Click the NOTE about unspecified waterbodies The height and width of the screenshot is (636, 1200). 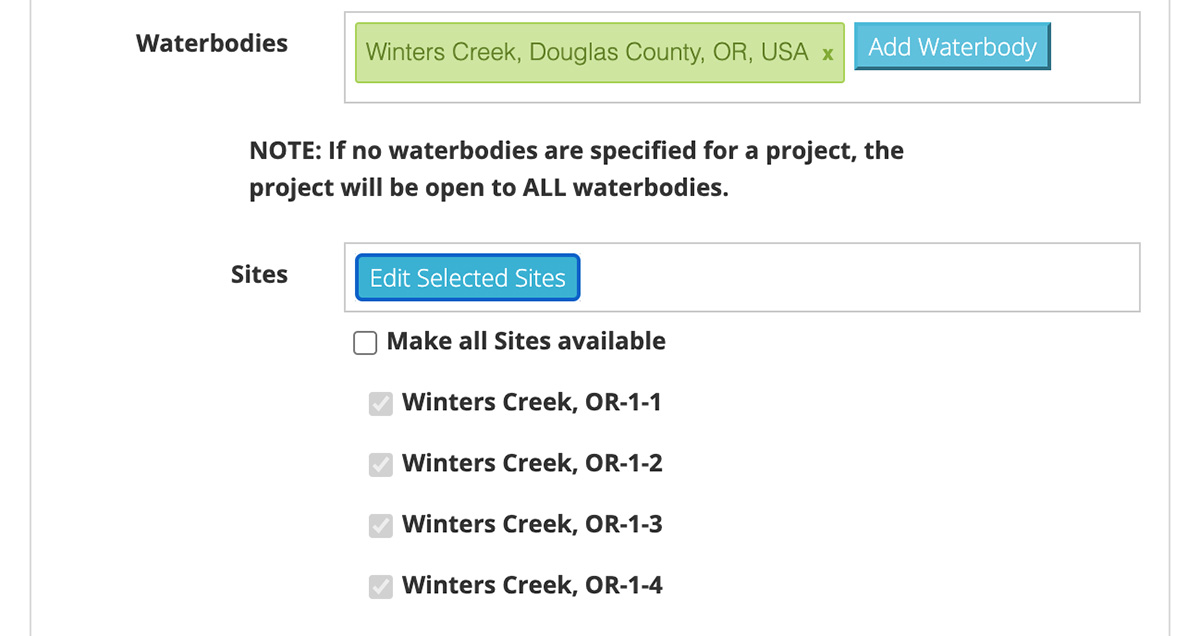click(576, 152)
